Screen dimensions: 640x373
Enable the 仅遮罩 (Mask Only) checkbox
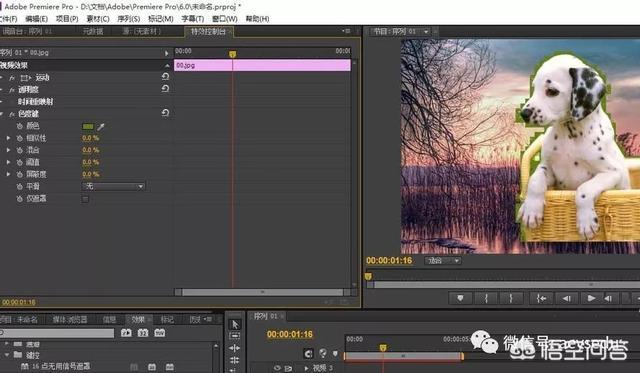[x=85, y=199]
